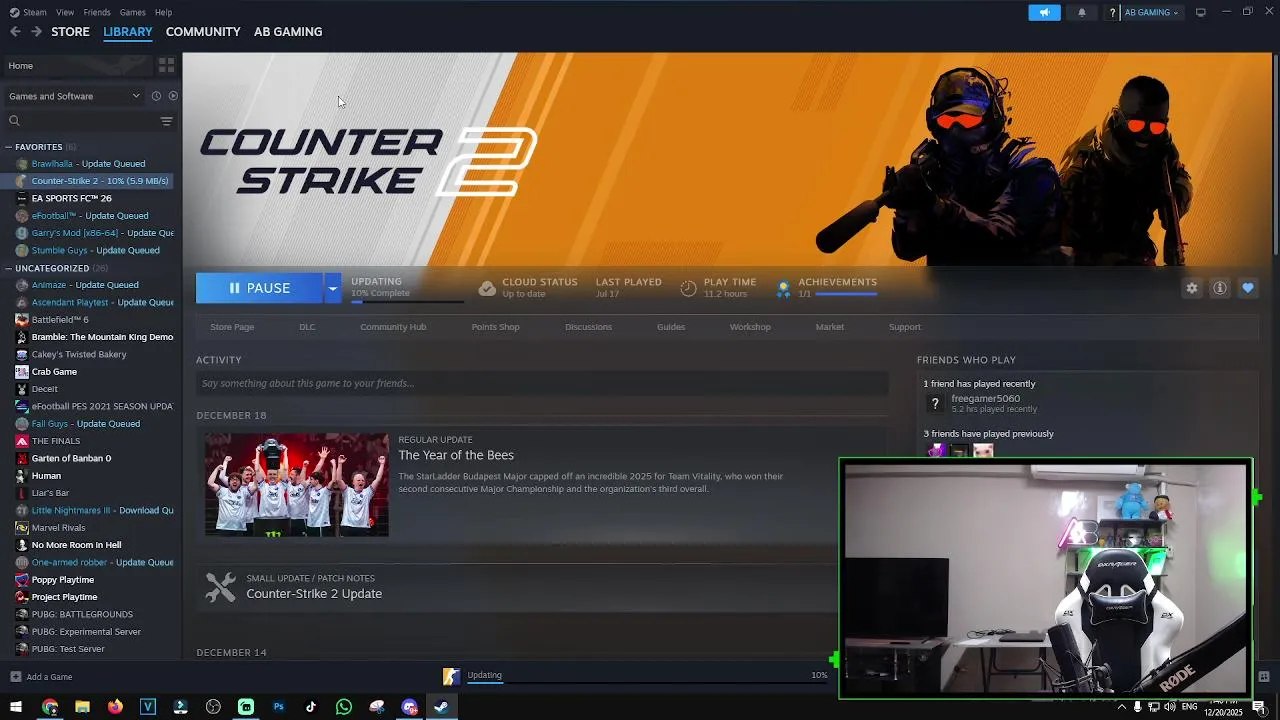The image size is (1280, 720).
Task: Open WhatsApp from the taskbar
Action: pyautogui.click(x=344, y=707)
